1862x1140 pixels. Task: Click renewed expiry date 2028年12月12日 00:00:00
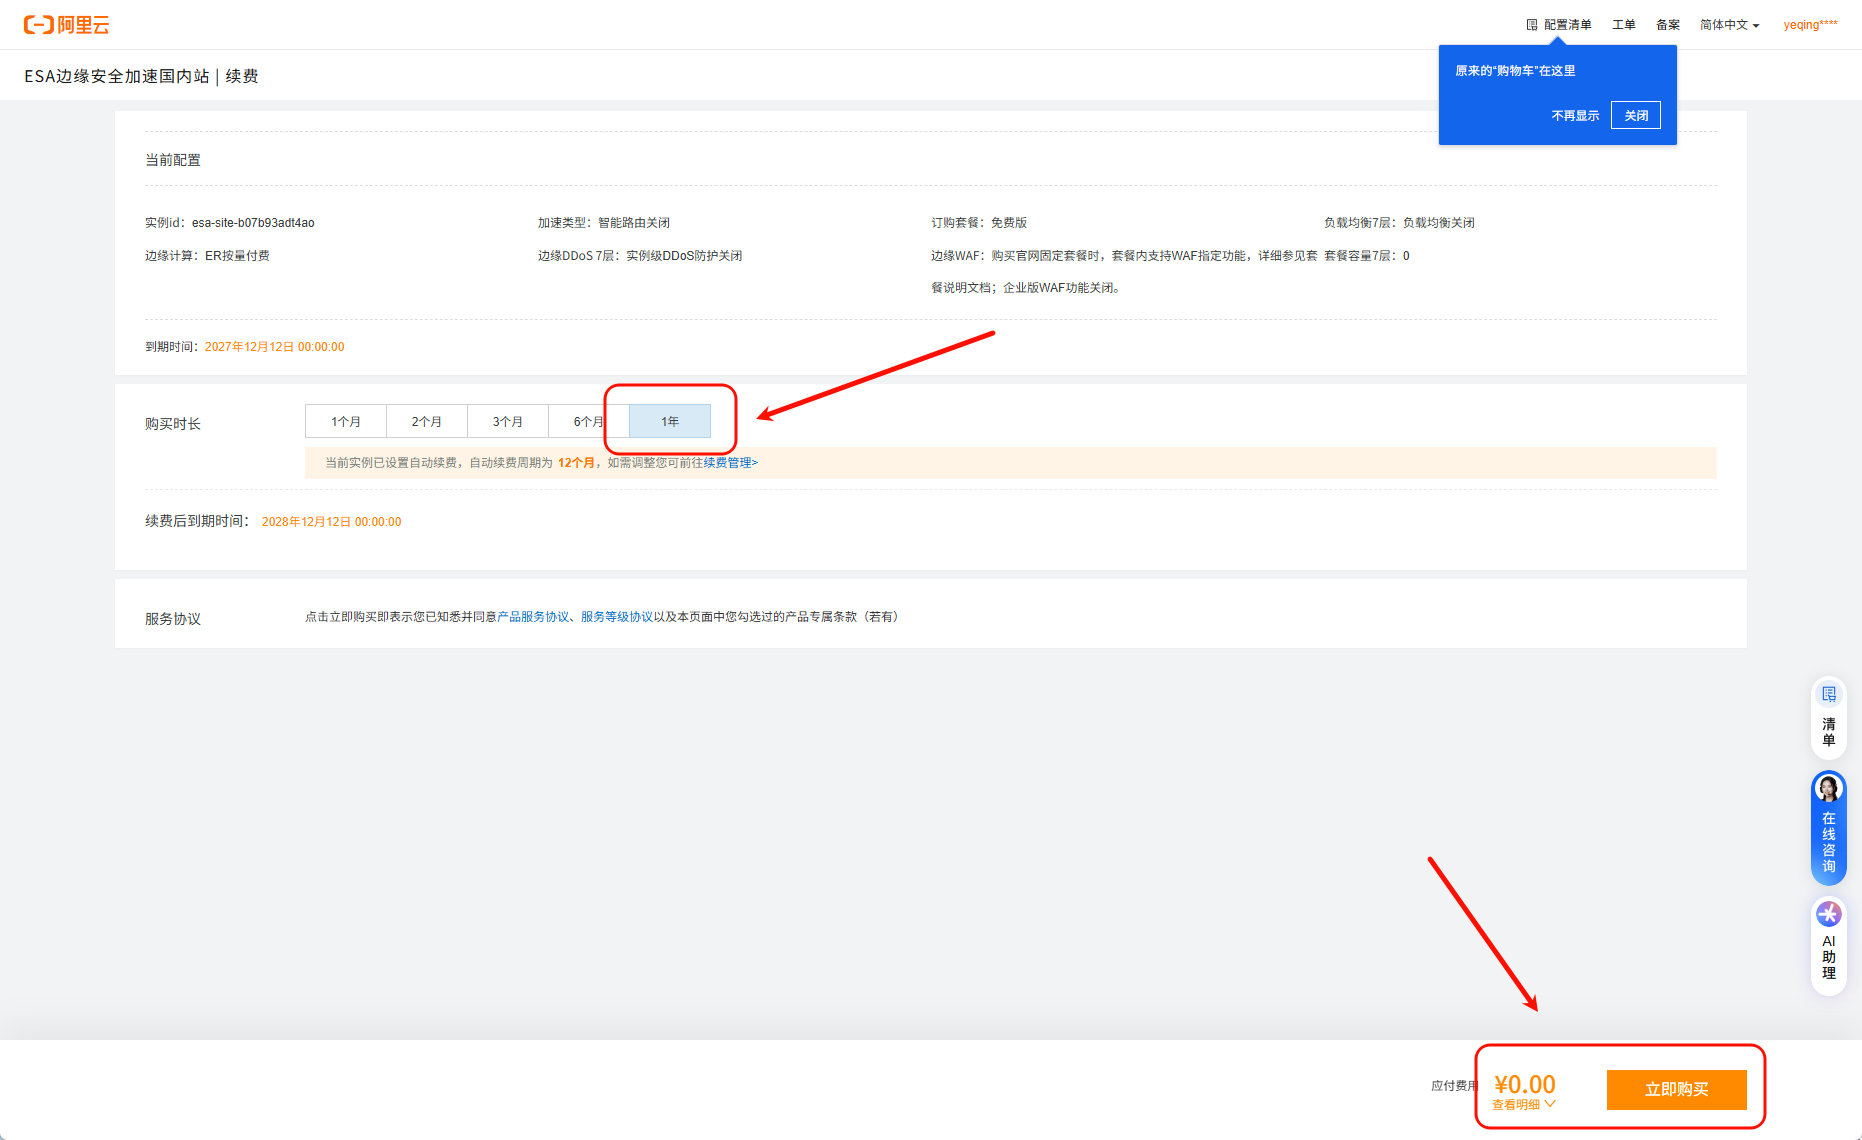point(331,522)
